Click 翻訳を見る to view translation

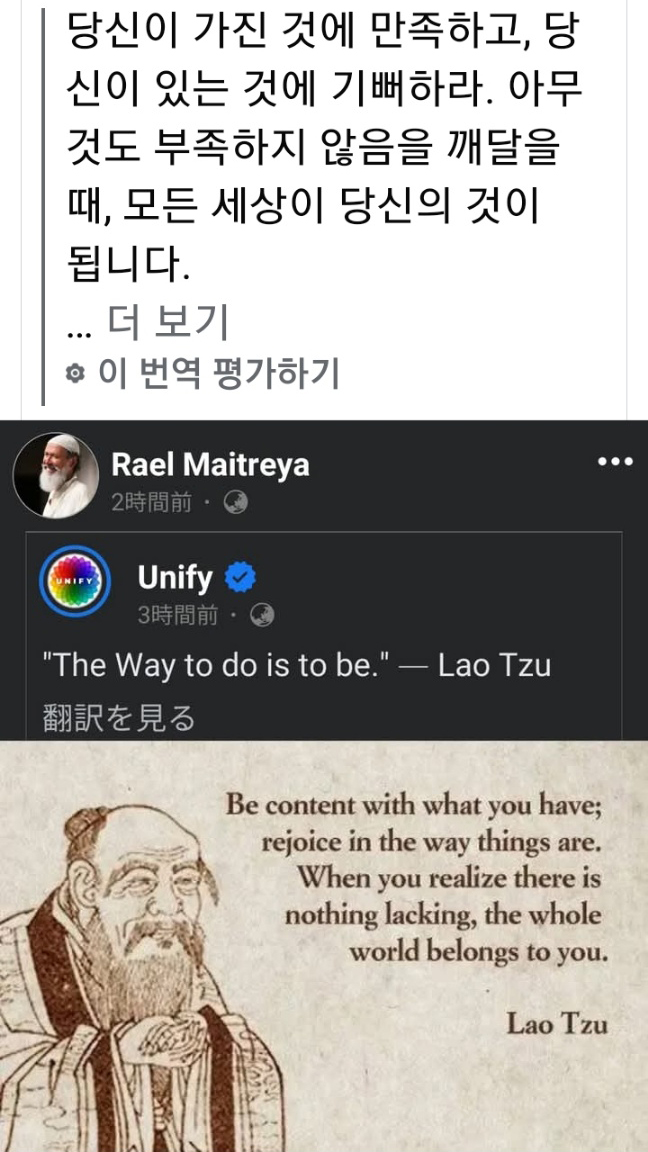(x=119, y=718)
